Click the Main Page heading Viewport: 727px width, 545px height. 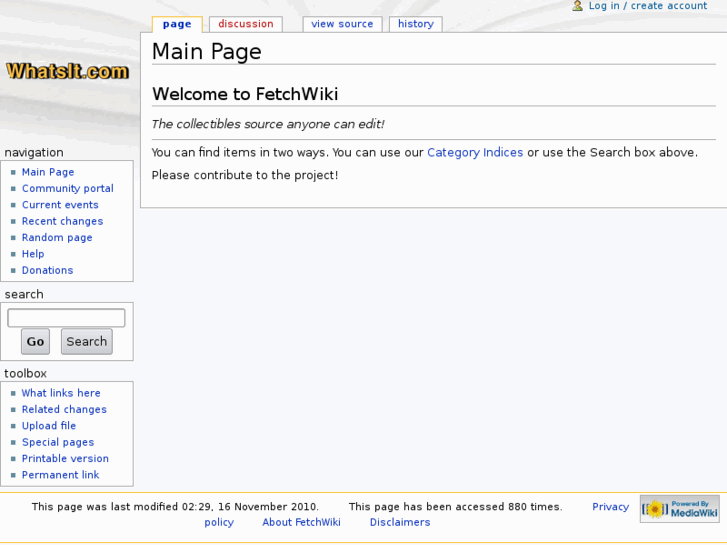point(207,51)
